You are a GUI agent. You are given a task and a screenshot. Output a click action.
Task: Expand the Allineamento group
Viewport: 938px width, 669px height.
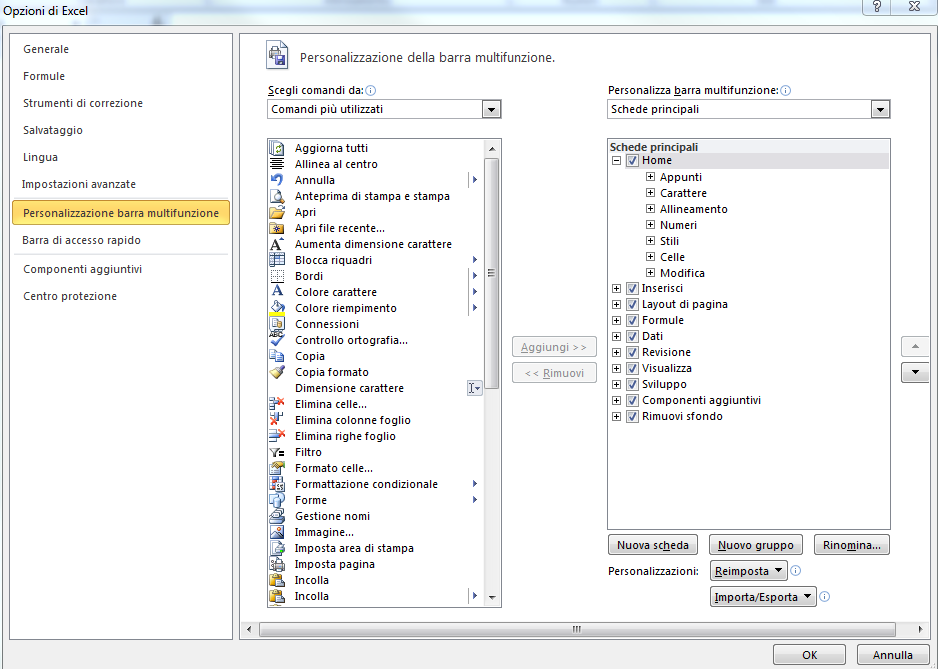point(650,209)
